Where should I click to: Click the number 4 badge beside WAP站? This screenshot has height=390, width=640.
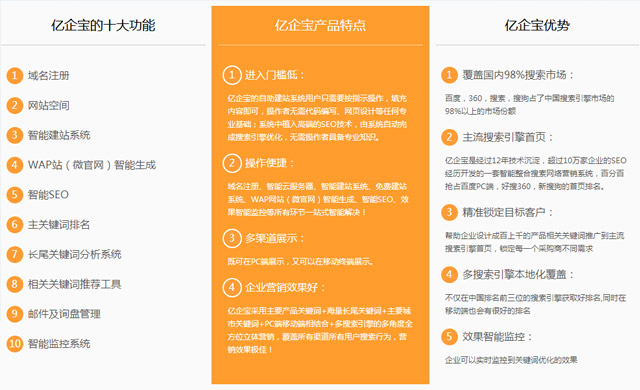tap(15, 165)
